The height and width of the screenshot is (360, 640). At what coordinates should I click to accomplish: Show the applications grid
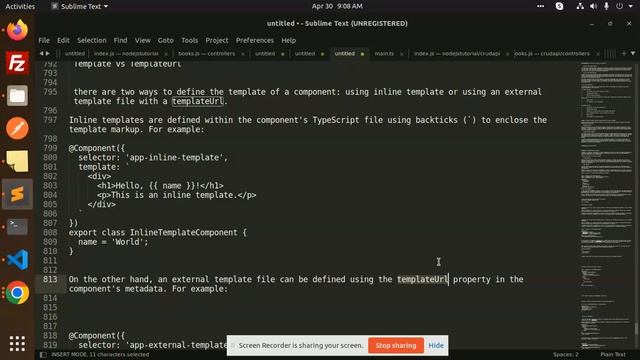point(17,343)
